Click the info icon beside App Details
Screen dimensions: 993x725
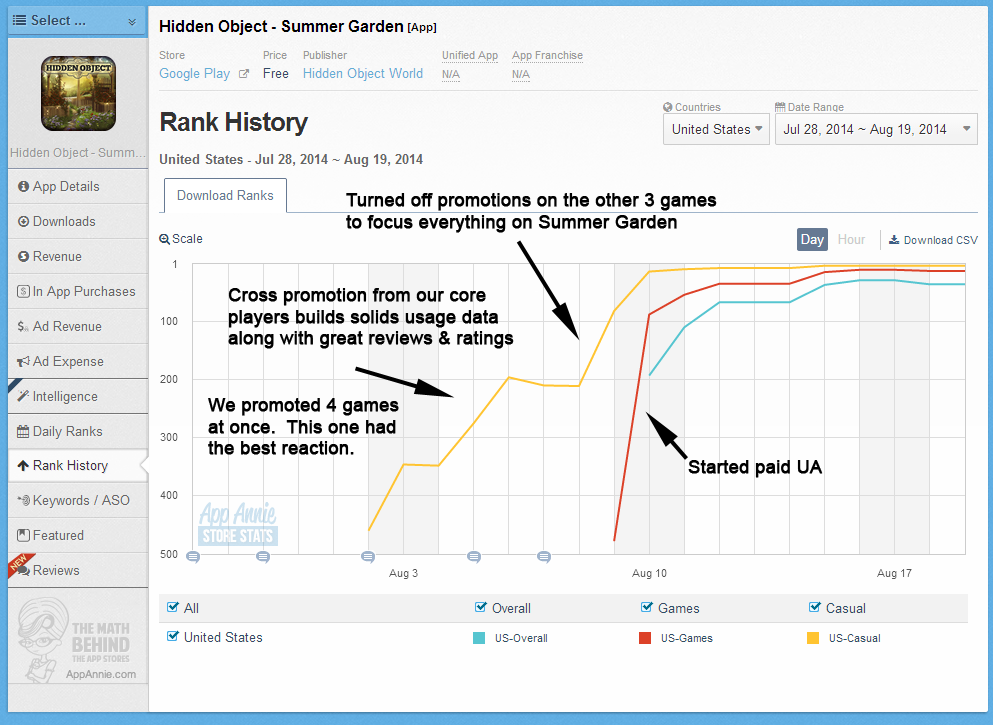(x=23, y=186)
